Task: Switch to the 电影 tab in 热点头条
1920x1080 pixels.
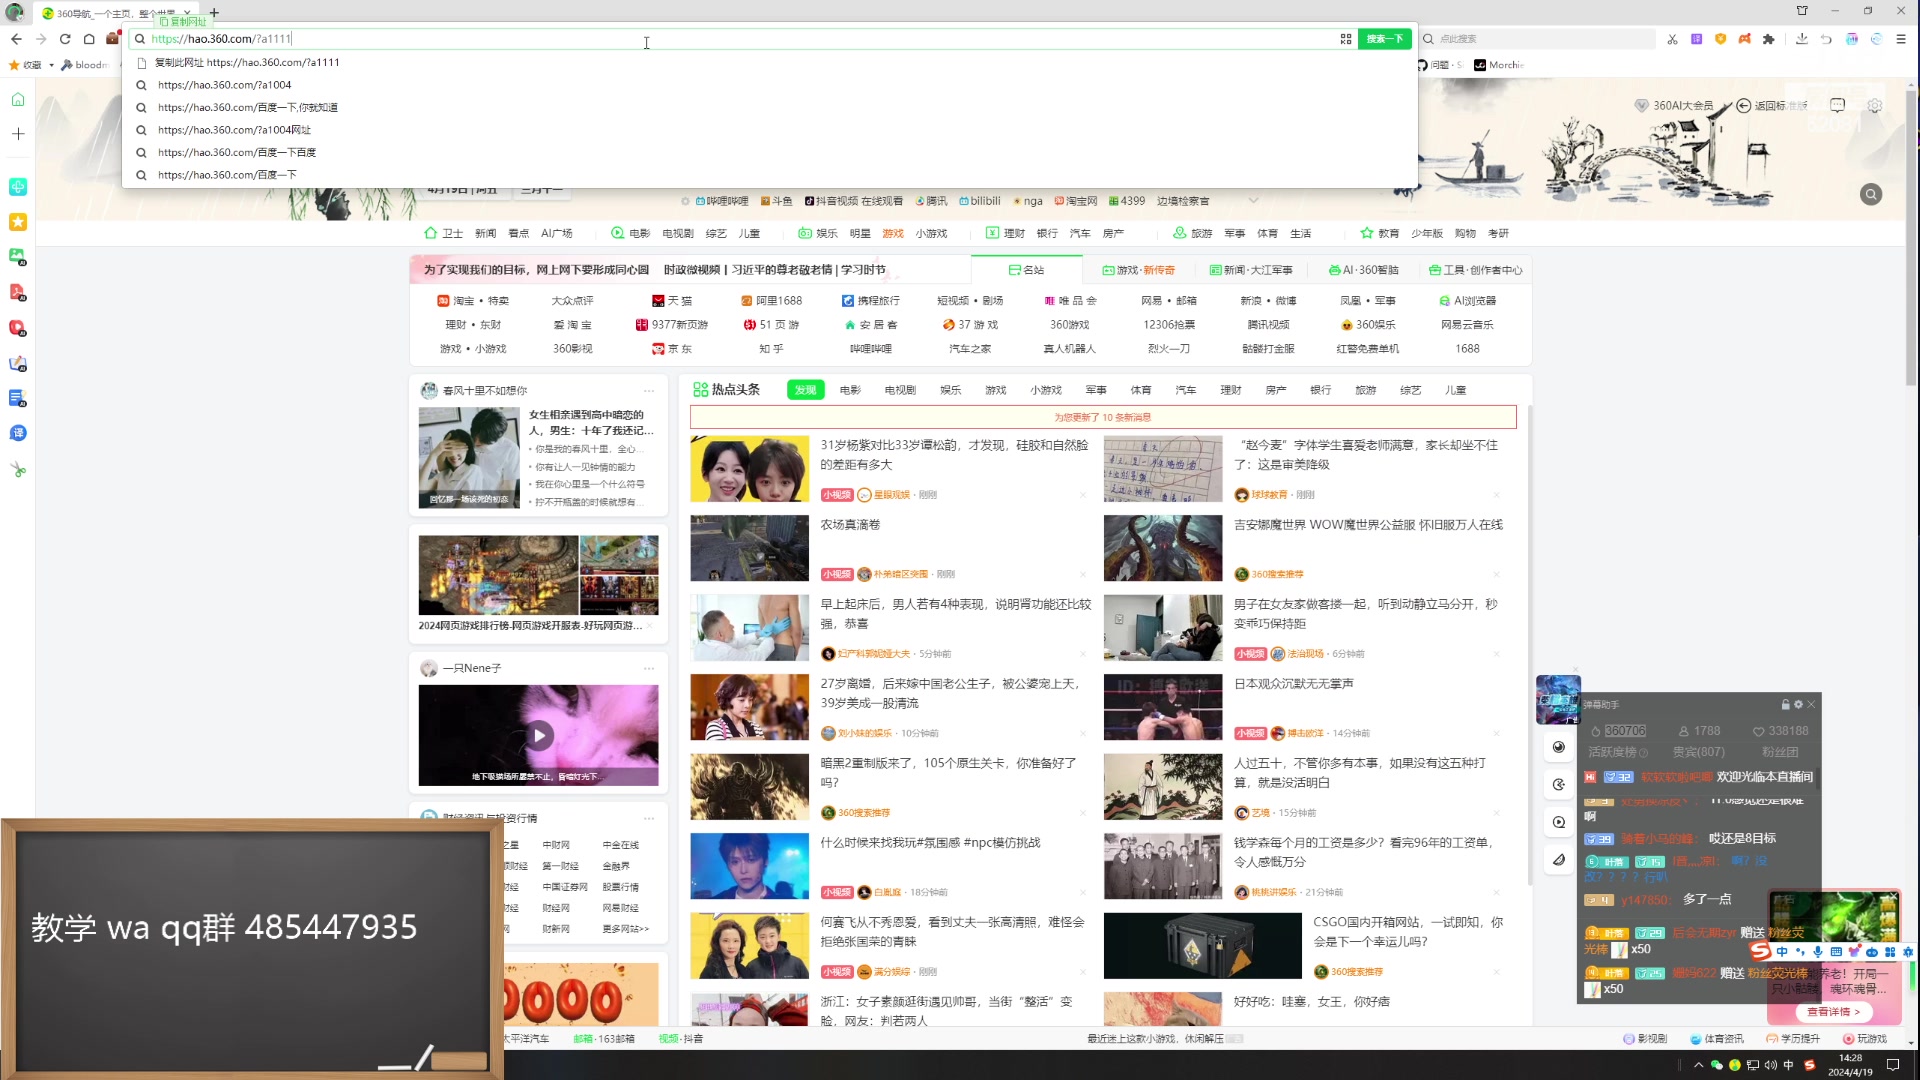Action: [849, 390]
